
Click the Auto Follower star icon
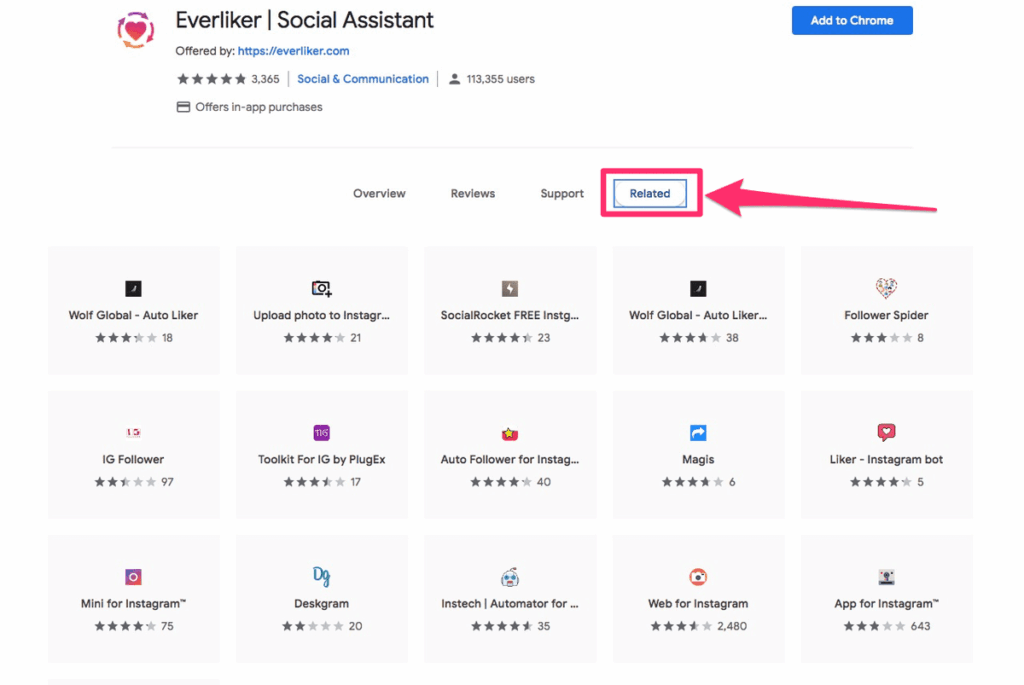click(510, 432)
